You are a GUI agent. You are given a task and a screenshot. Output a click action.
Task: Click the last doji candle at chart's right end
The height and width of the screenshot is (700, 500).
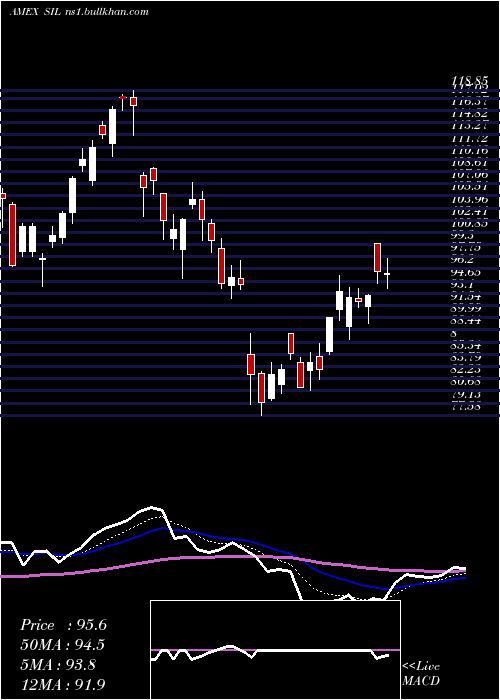point(388,274)
